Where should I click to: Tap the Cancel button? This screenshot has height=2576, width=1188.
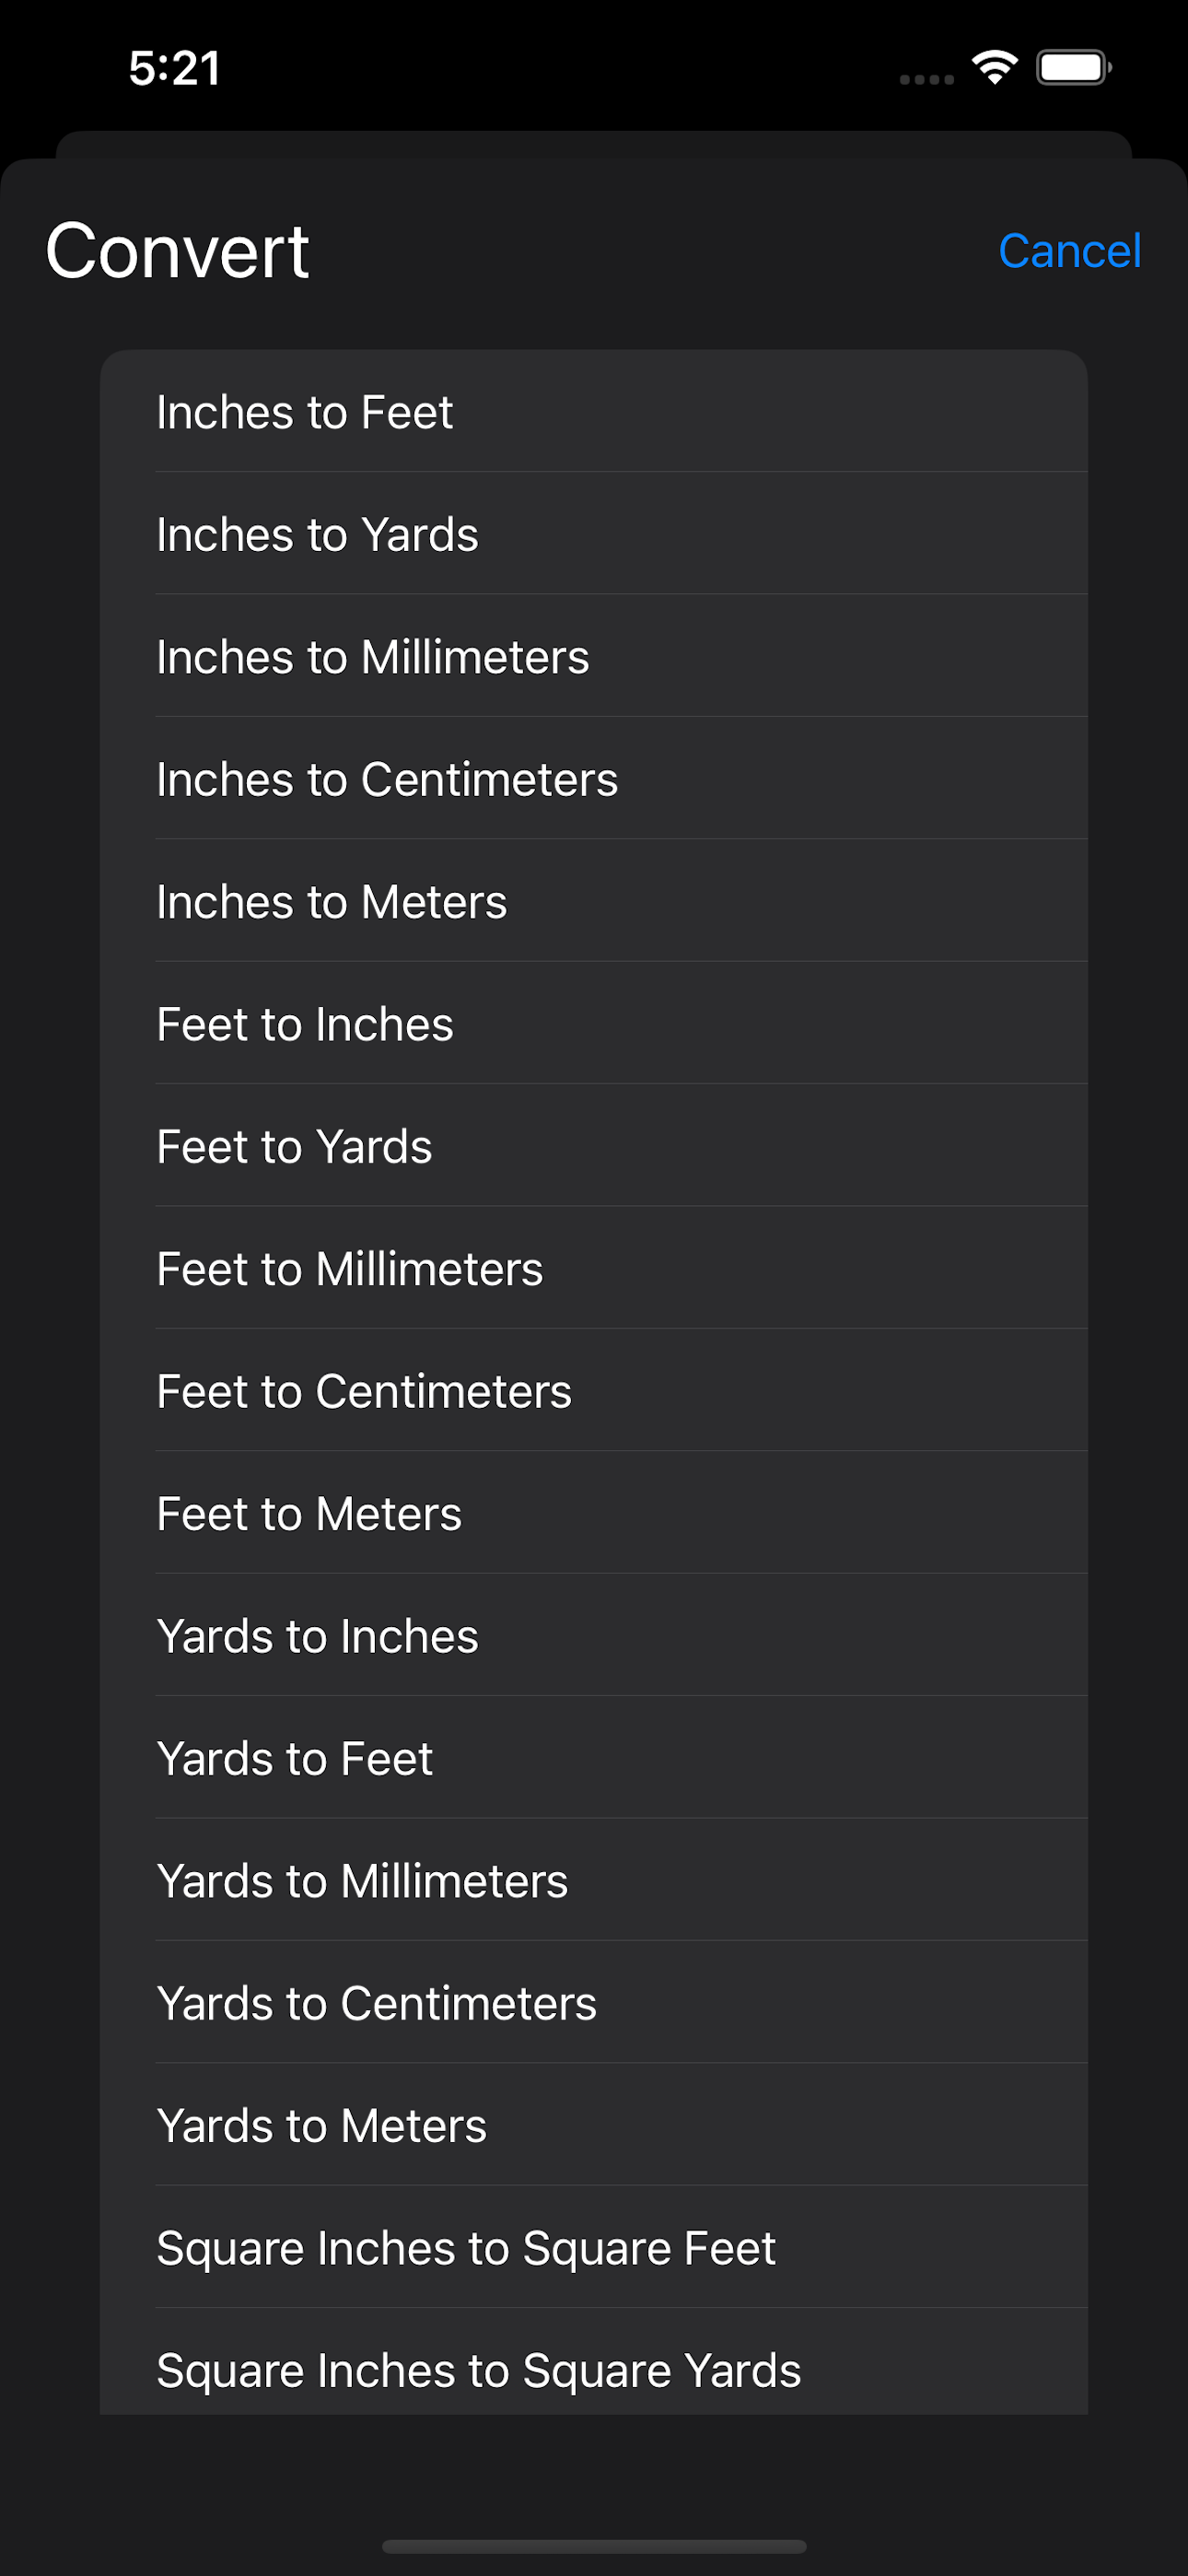(x=1069, y=251)
